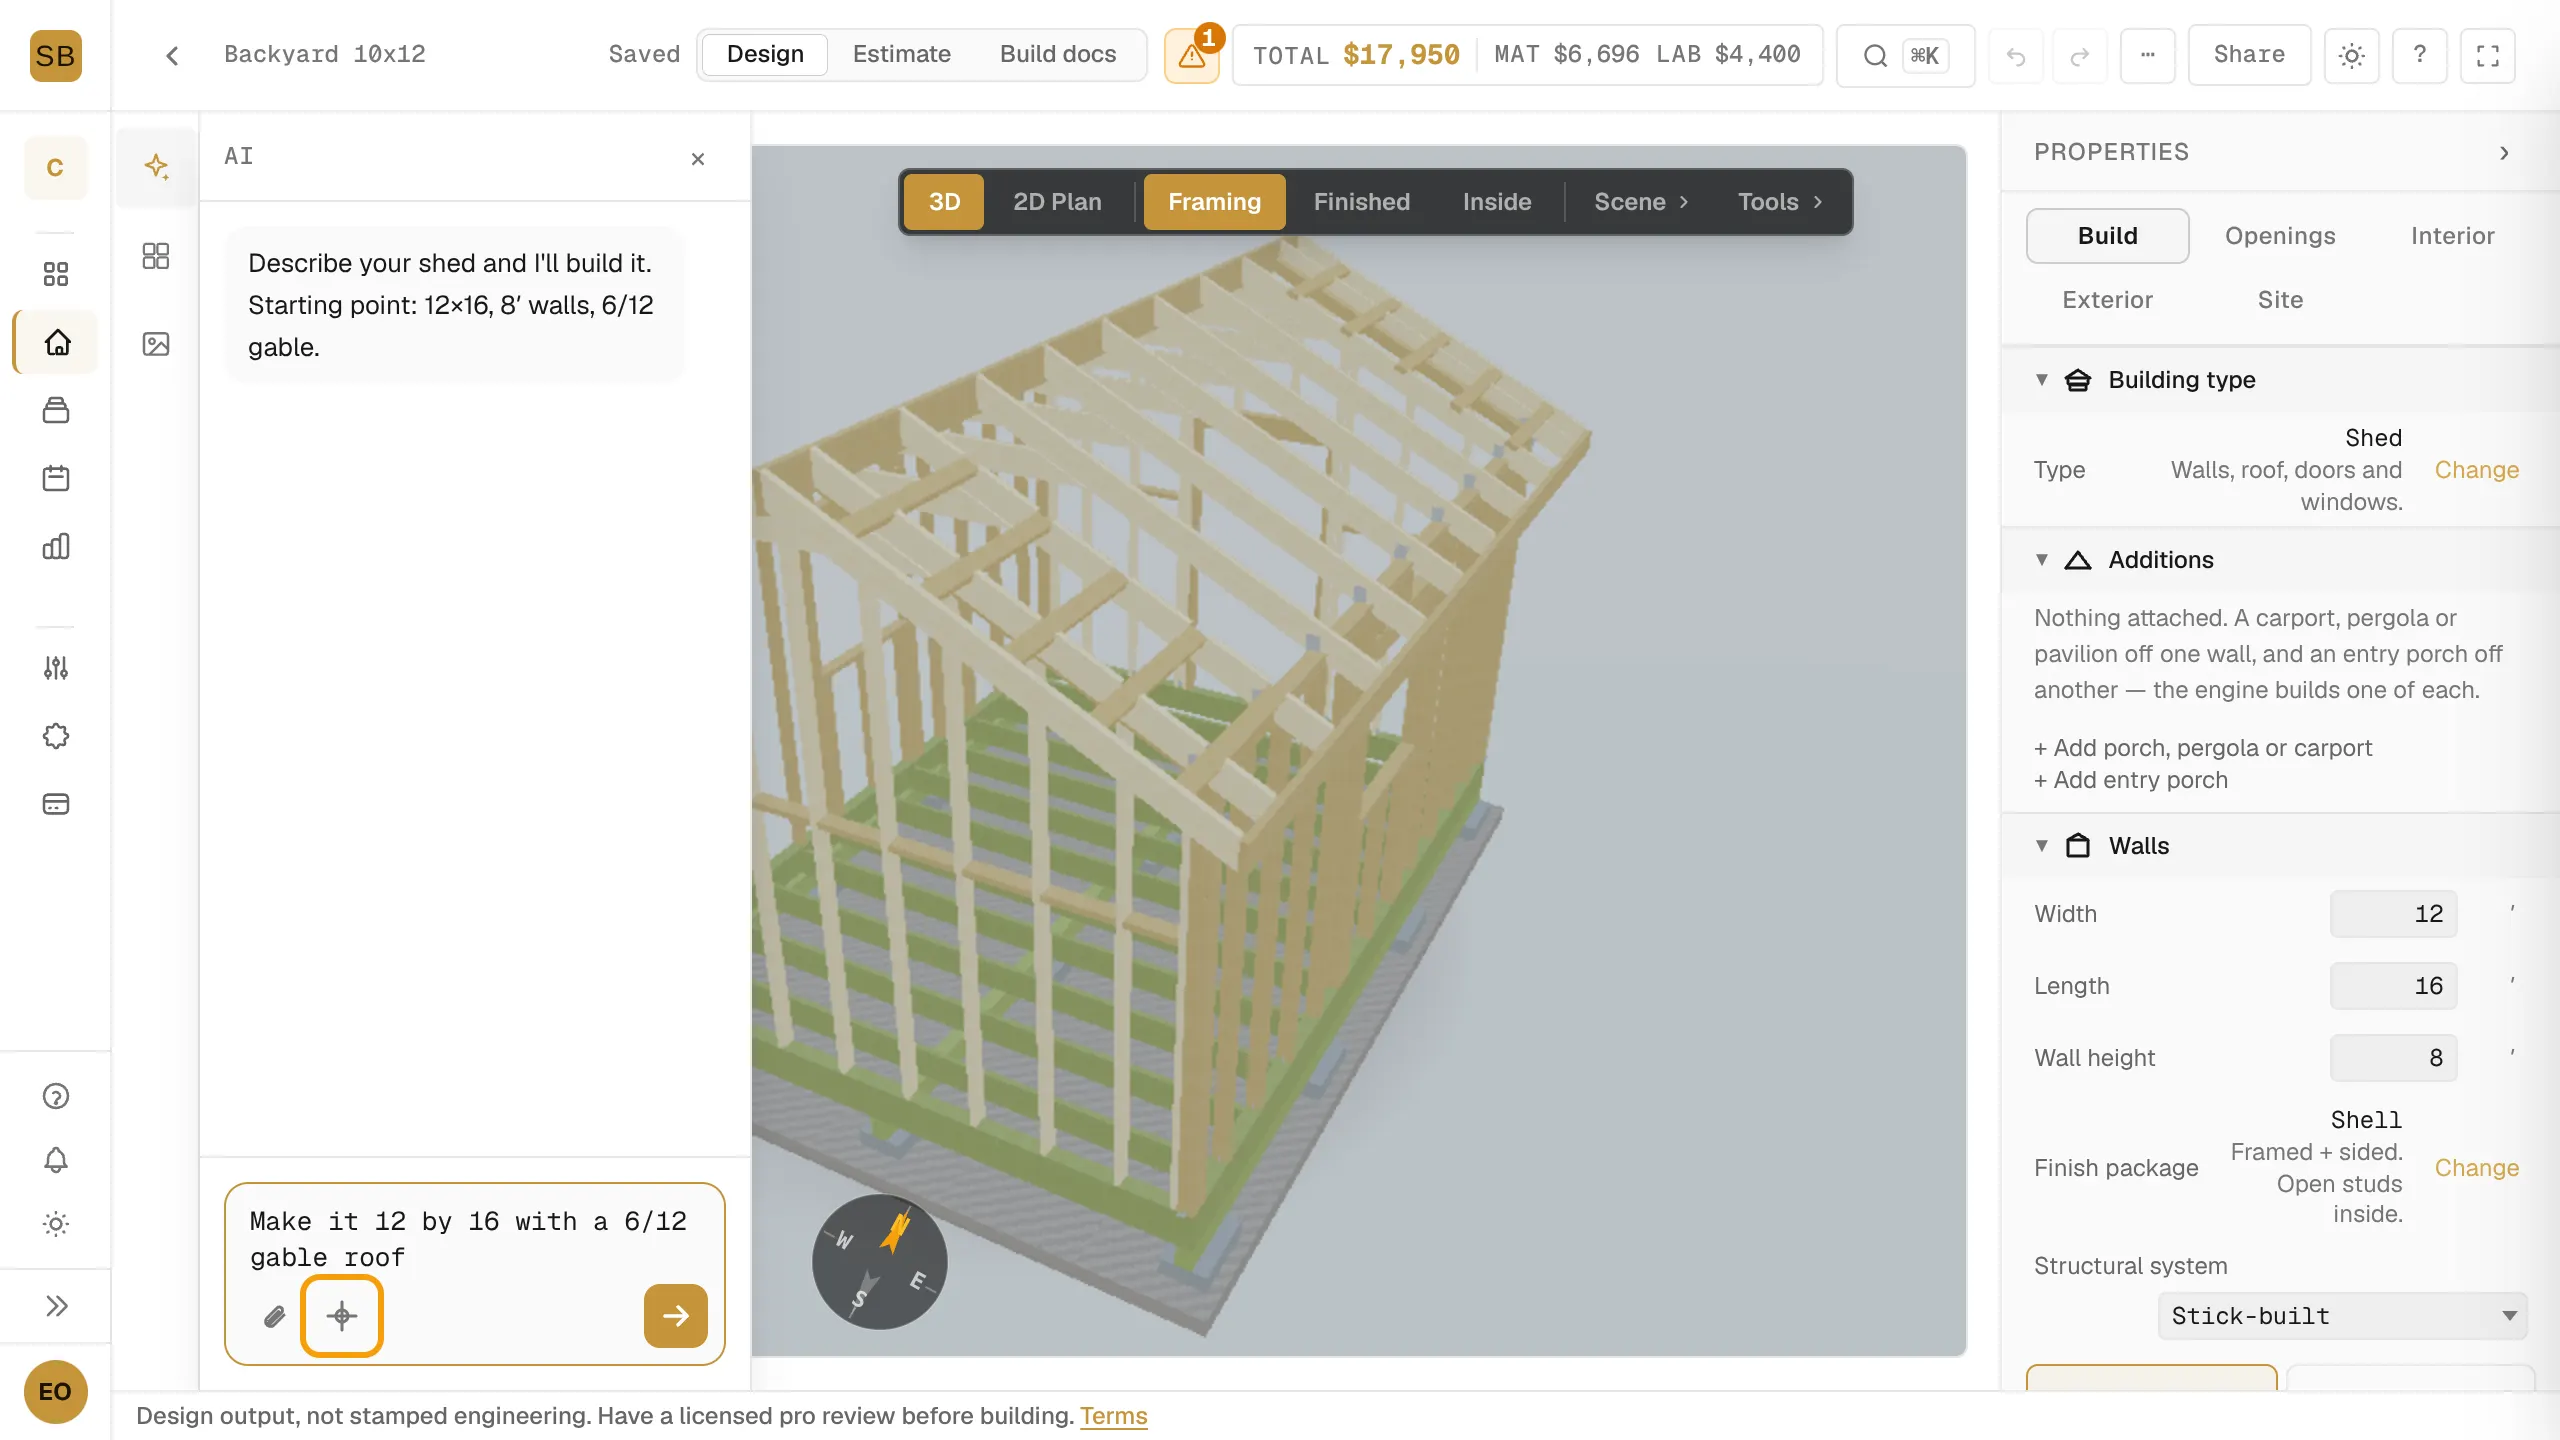Viewport: 2560px width, 1440px height.
Task: Open the Openings properties tab
Action: point(2280,236)
